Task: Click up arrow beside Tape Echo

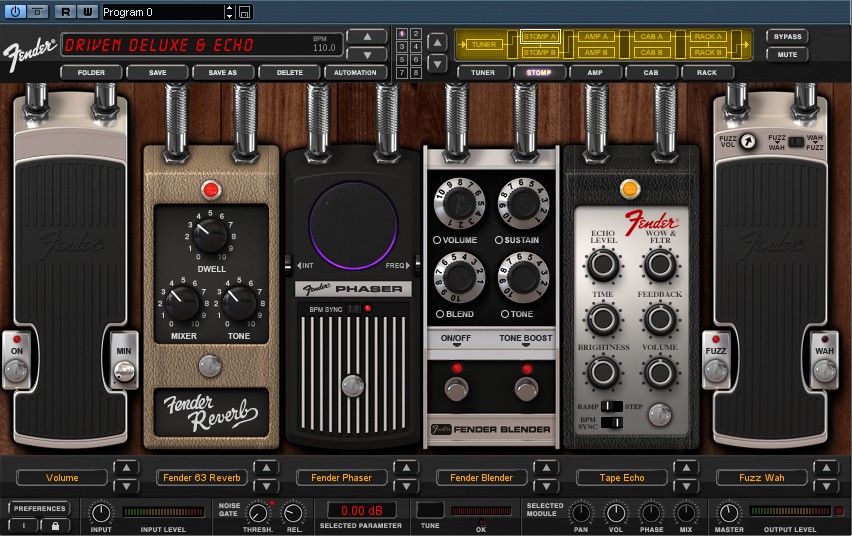Action: tap(686, 468)
